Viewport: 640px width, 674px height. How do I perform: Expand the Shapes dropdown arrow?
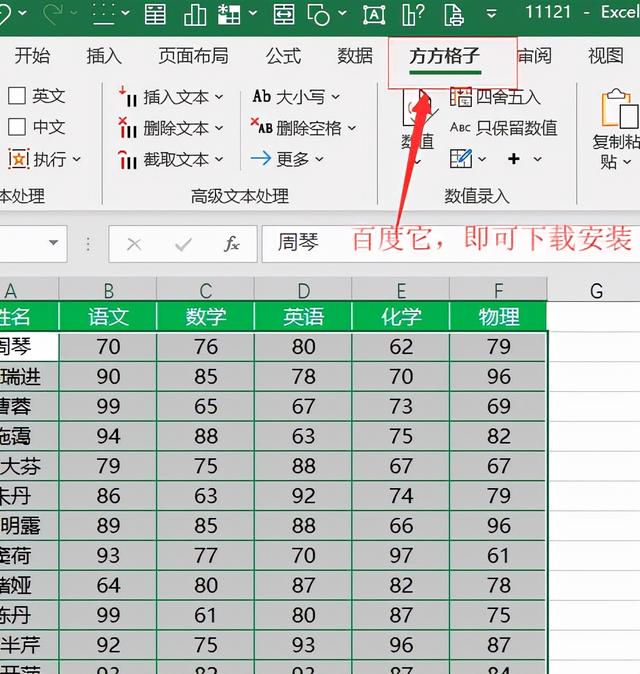click(342, 13)
